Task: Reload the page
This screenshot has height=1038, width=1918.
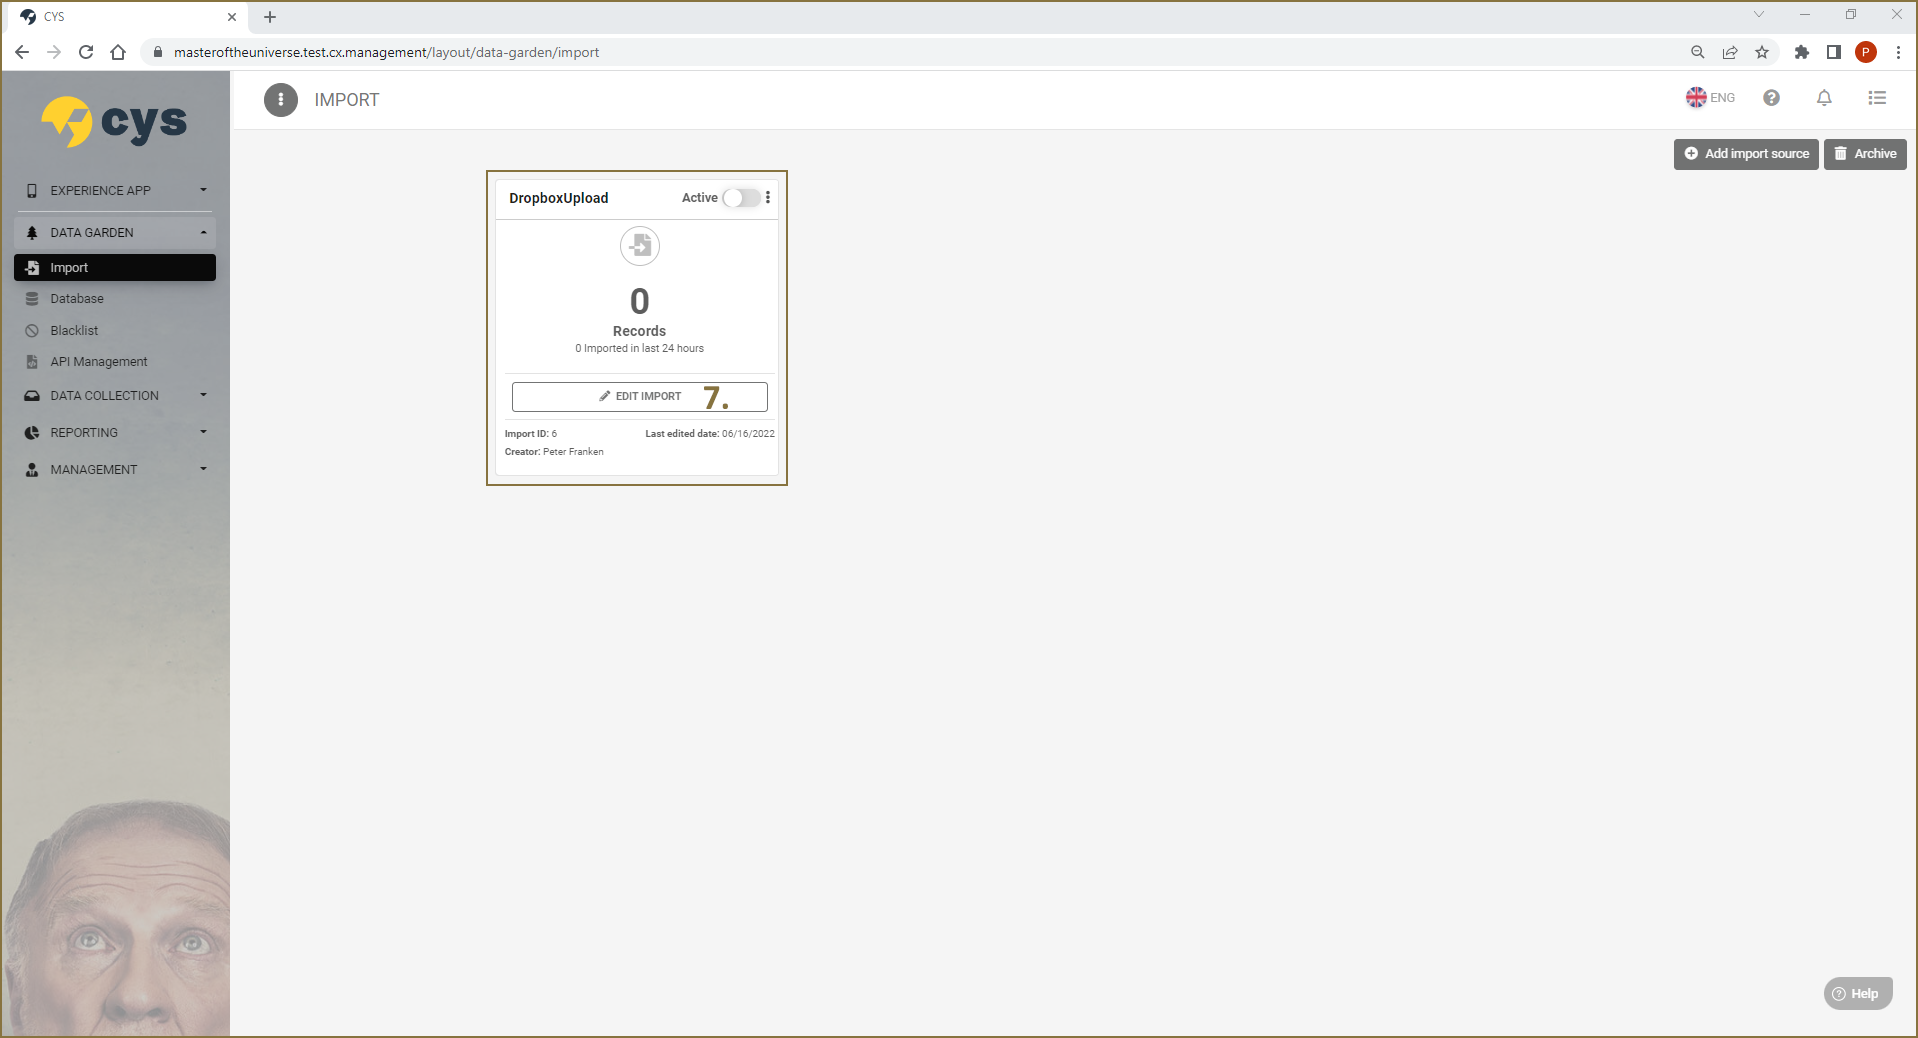Action: click(86, 52)
